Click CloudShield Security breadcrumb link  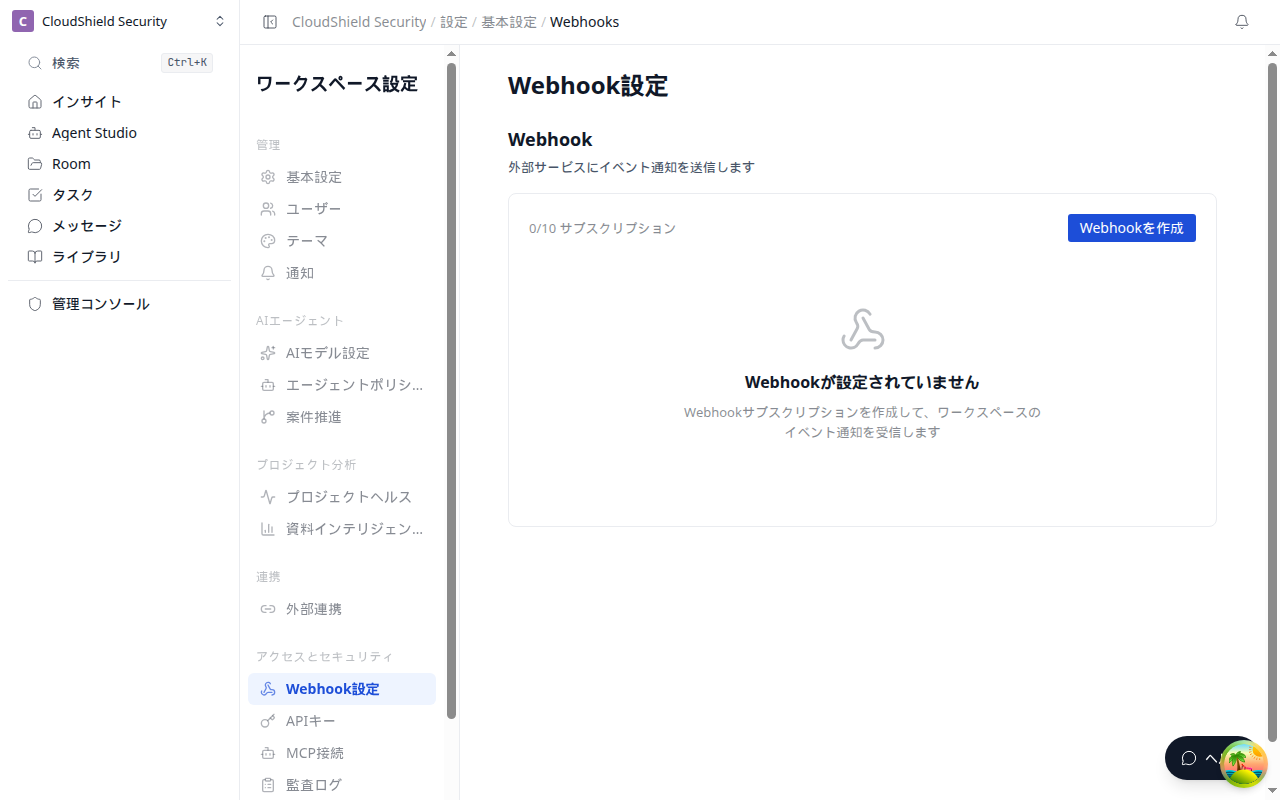tap(359, 22)
